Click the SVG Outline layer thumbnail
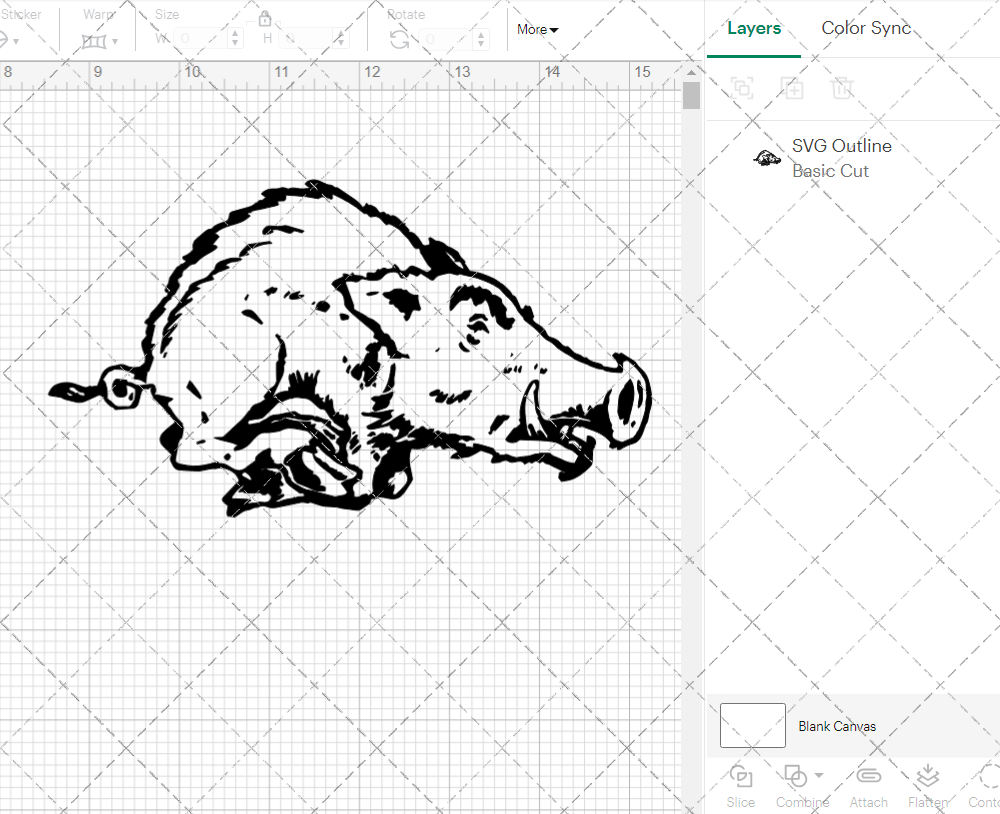Image resolution: width=1000 pixels, height=814 pixels. pos(766,158)
